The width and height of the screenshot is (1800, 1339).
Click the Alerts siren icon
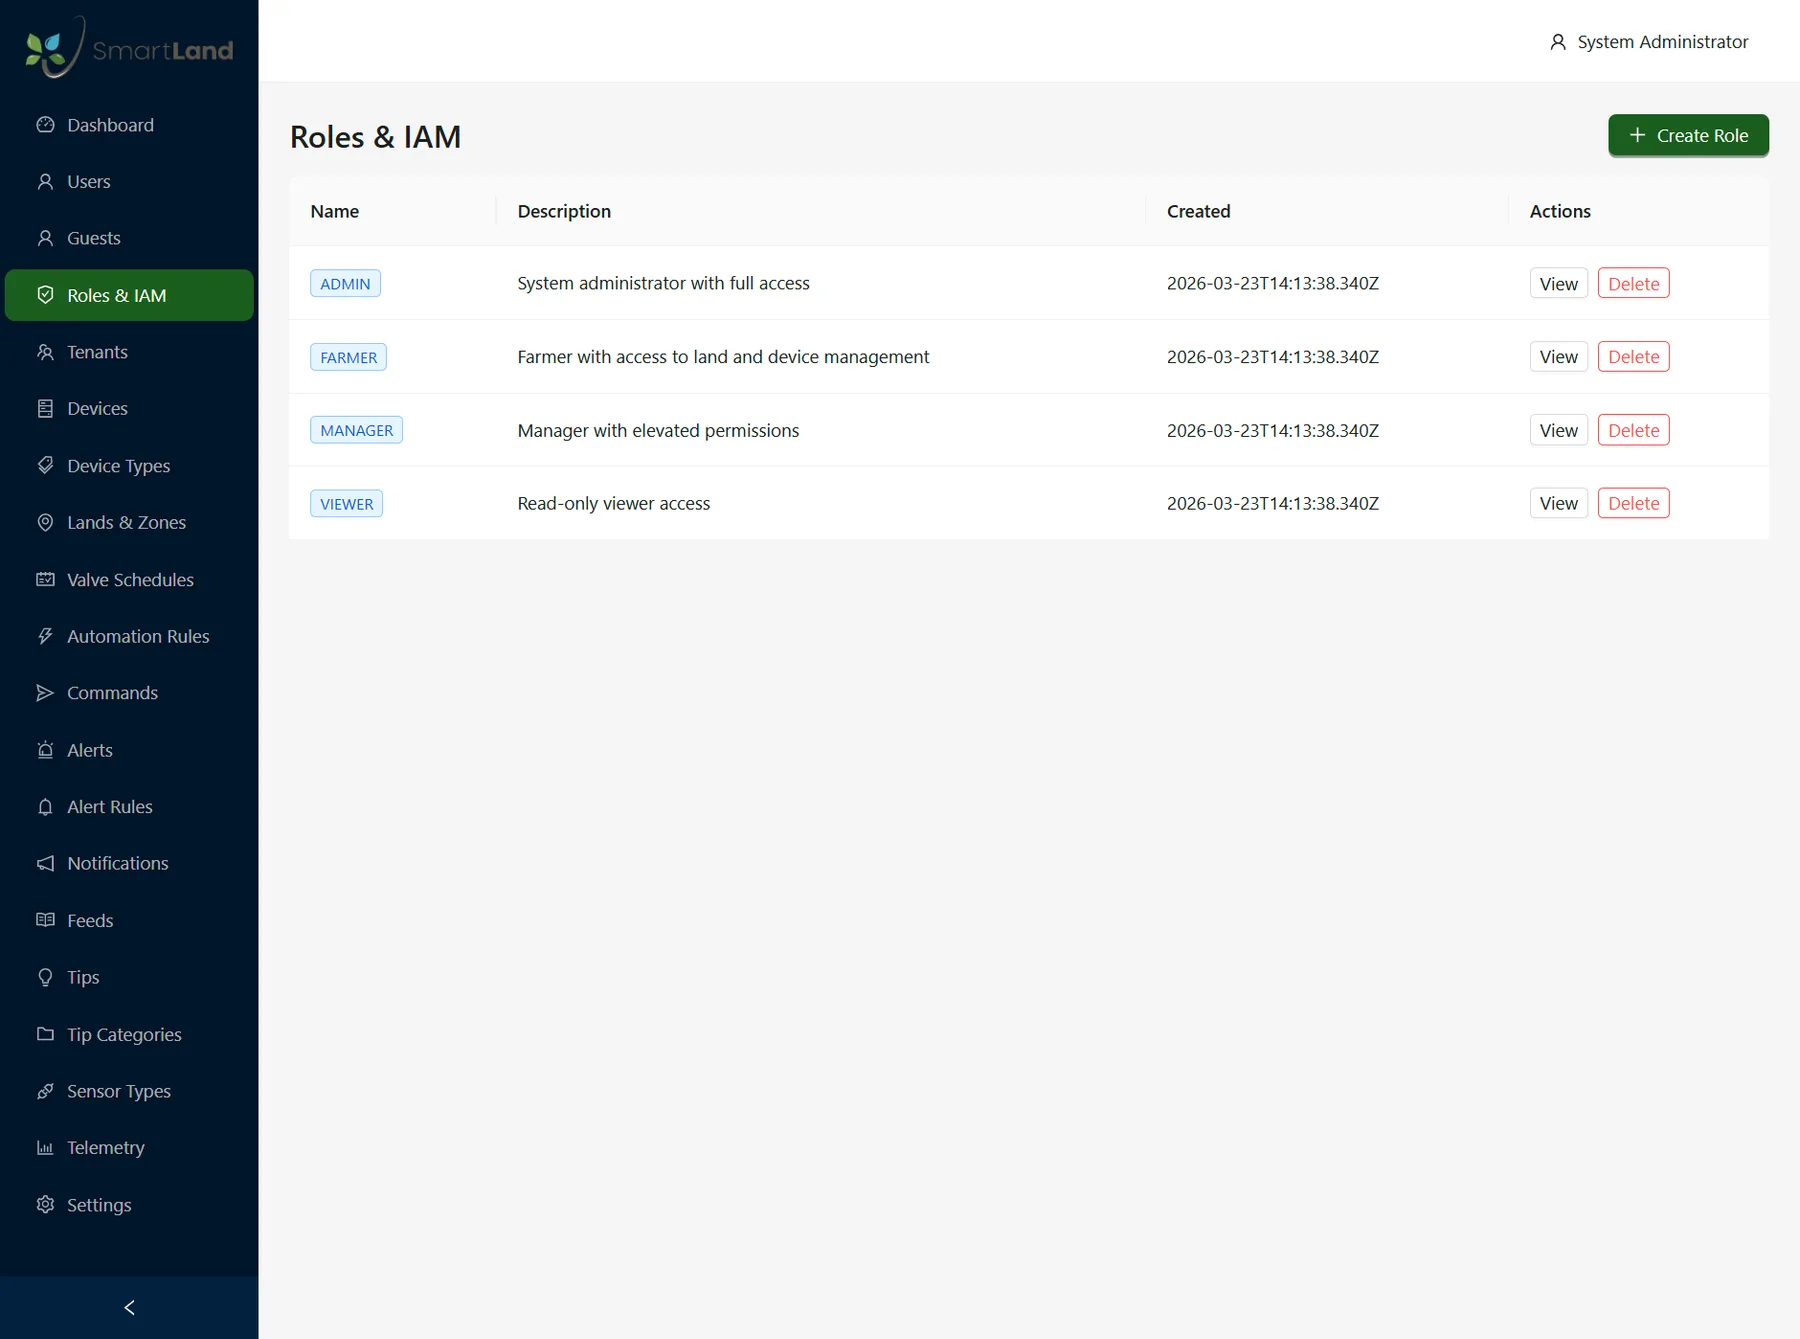coord(45,750)
